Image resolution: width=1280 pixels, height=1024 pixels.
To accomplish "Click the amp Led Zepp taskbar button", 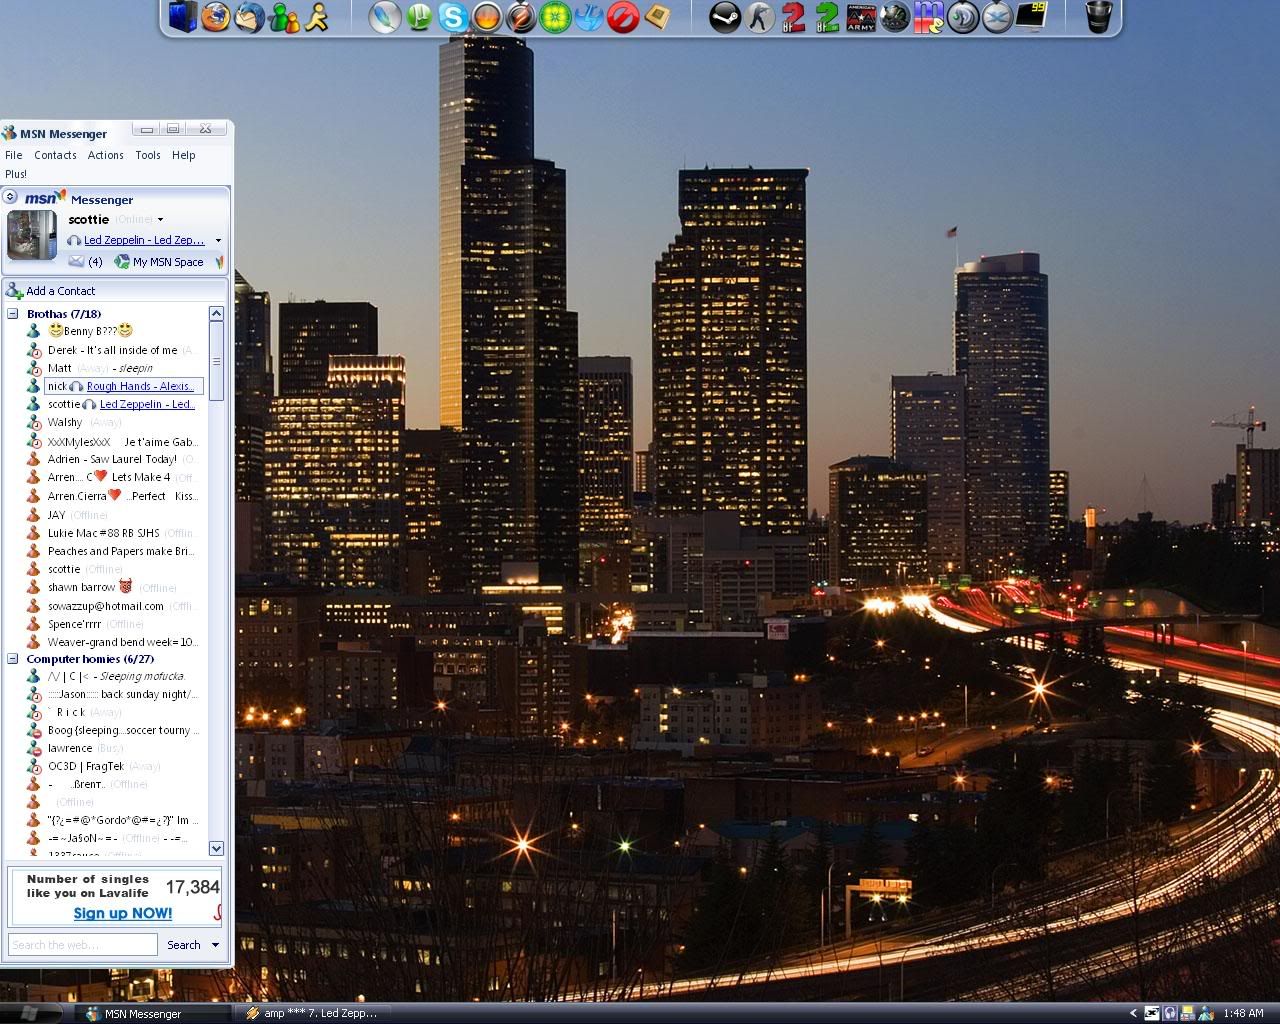I will pyautogui.click(x=311, y=1013).
